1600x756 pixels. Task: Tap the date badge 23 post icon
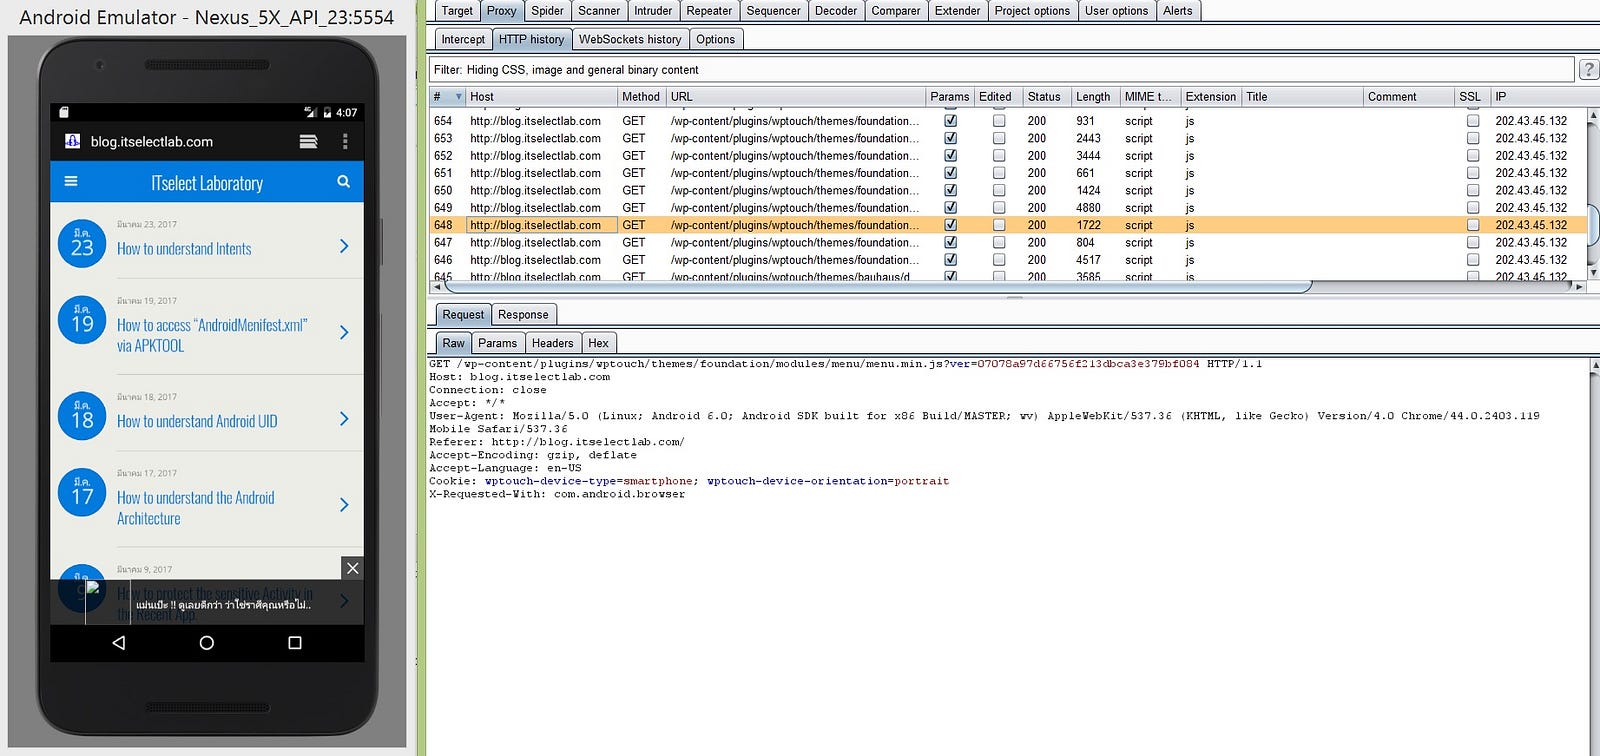coord(82,243)
